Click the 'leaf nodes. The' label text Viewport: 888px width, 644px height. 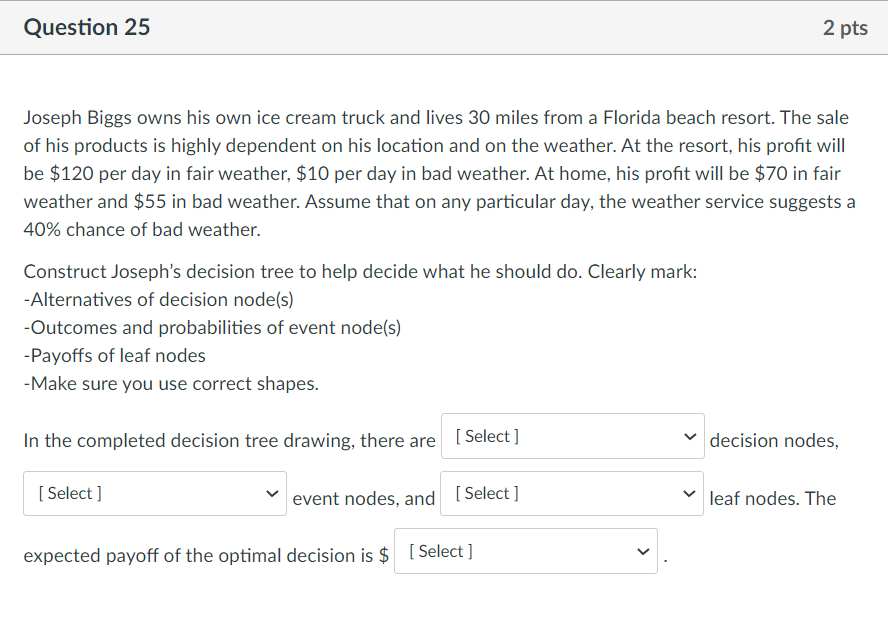(772, 498)
